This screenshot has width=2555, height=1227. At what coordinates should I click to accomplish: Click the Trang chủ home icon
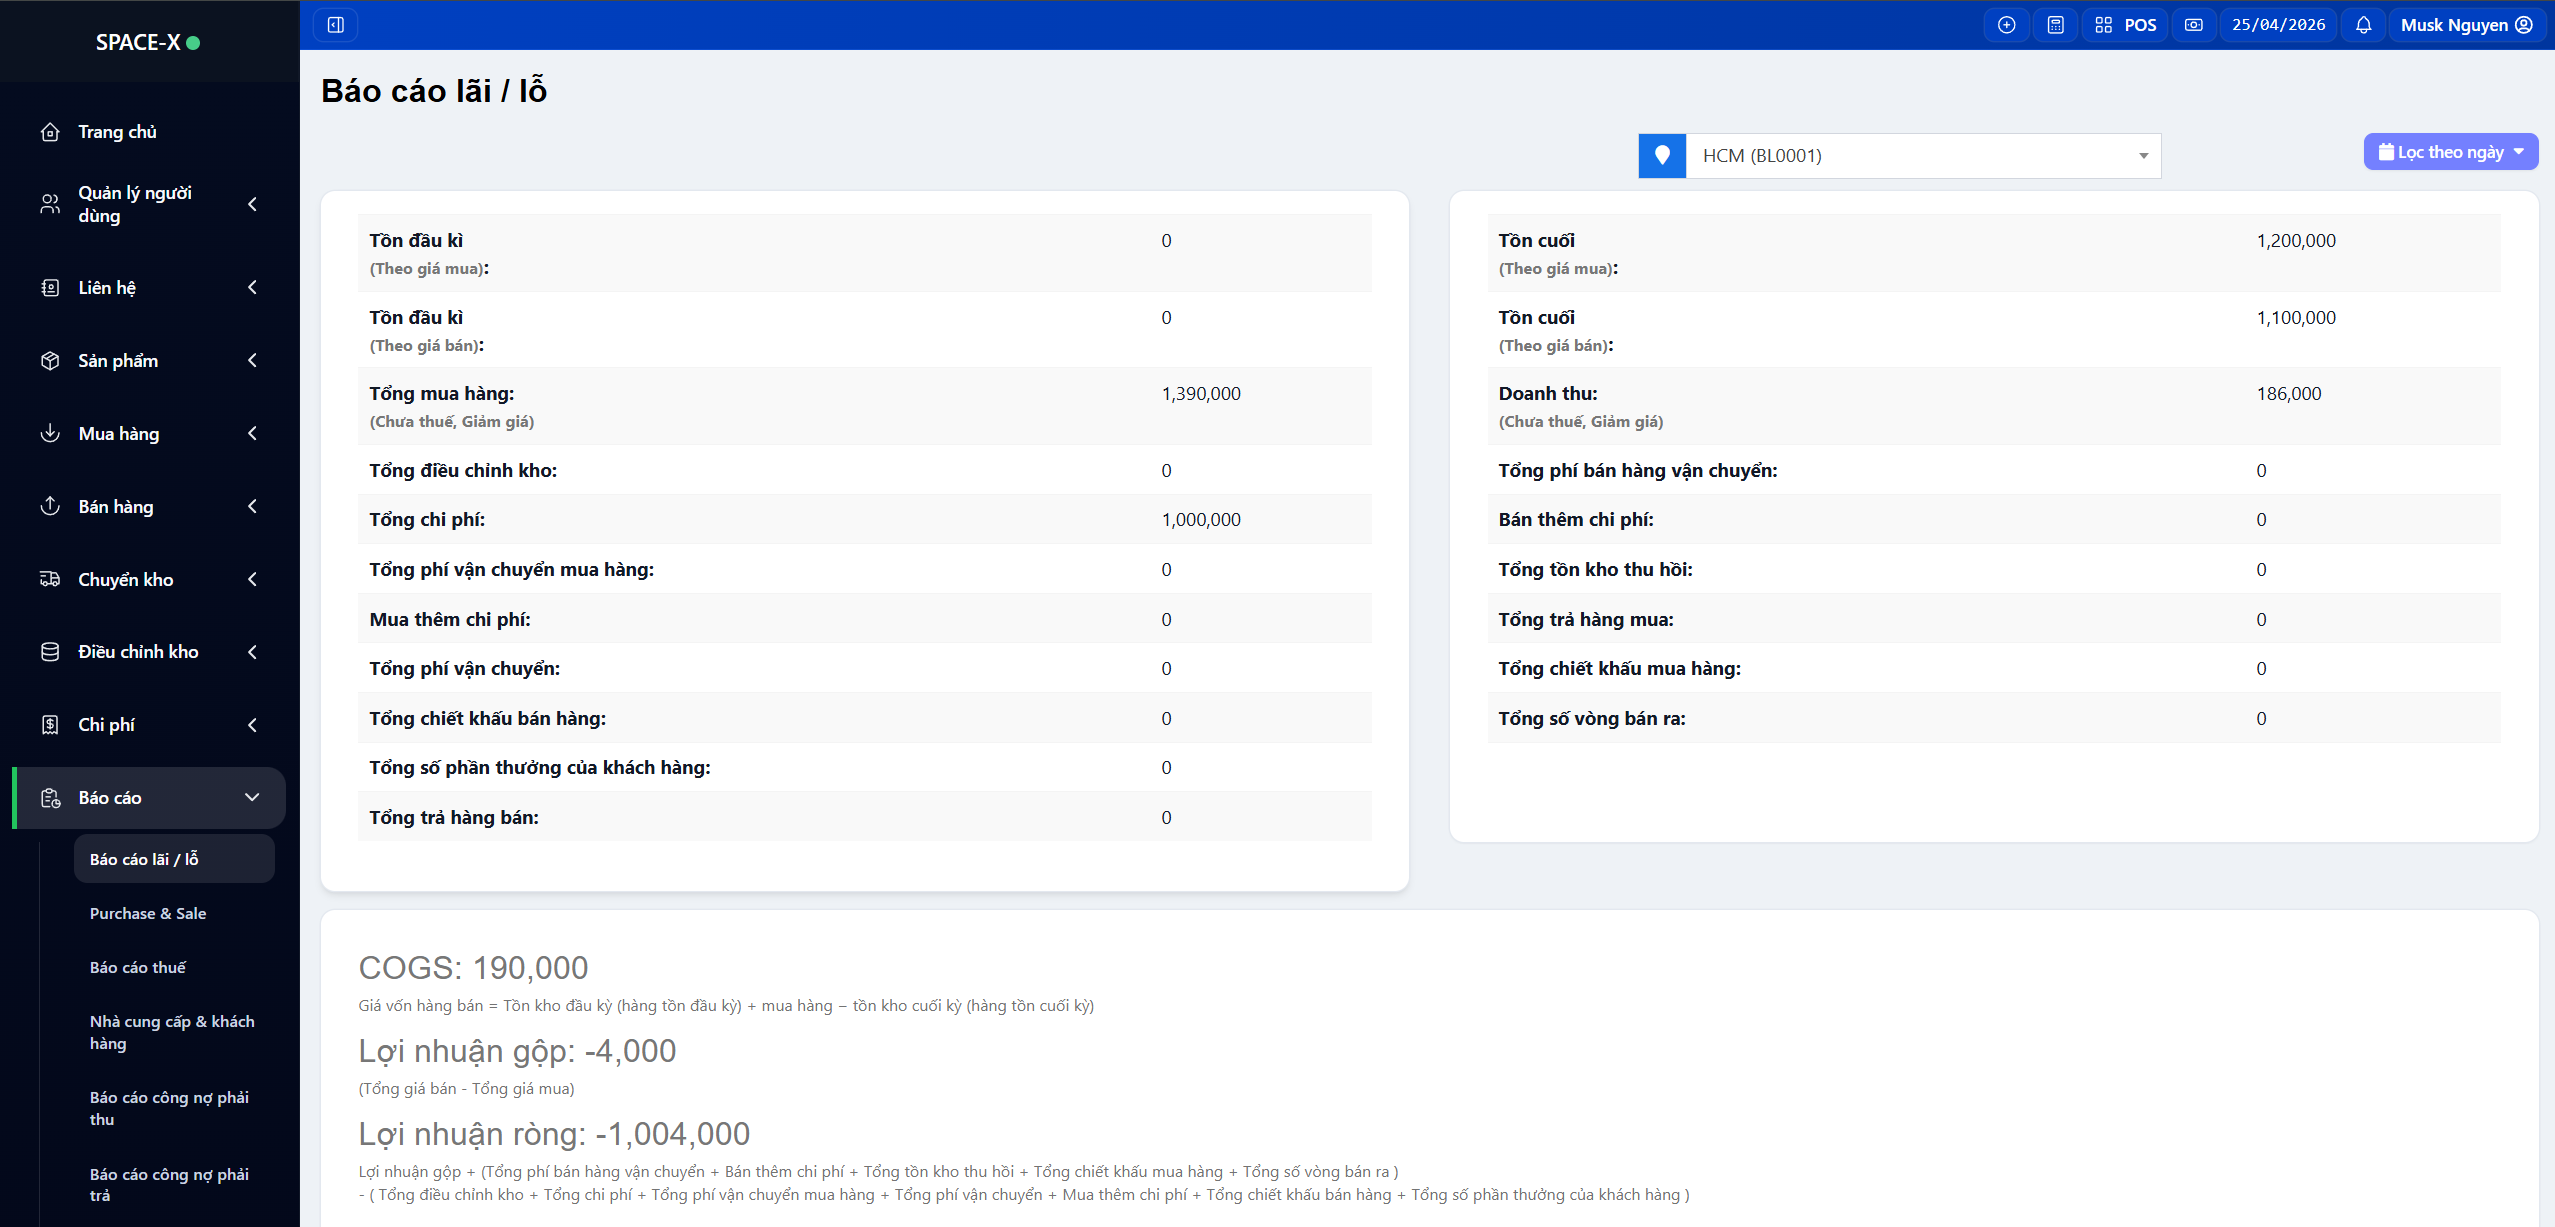50,132
